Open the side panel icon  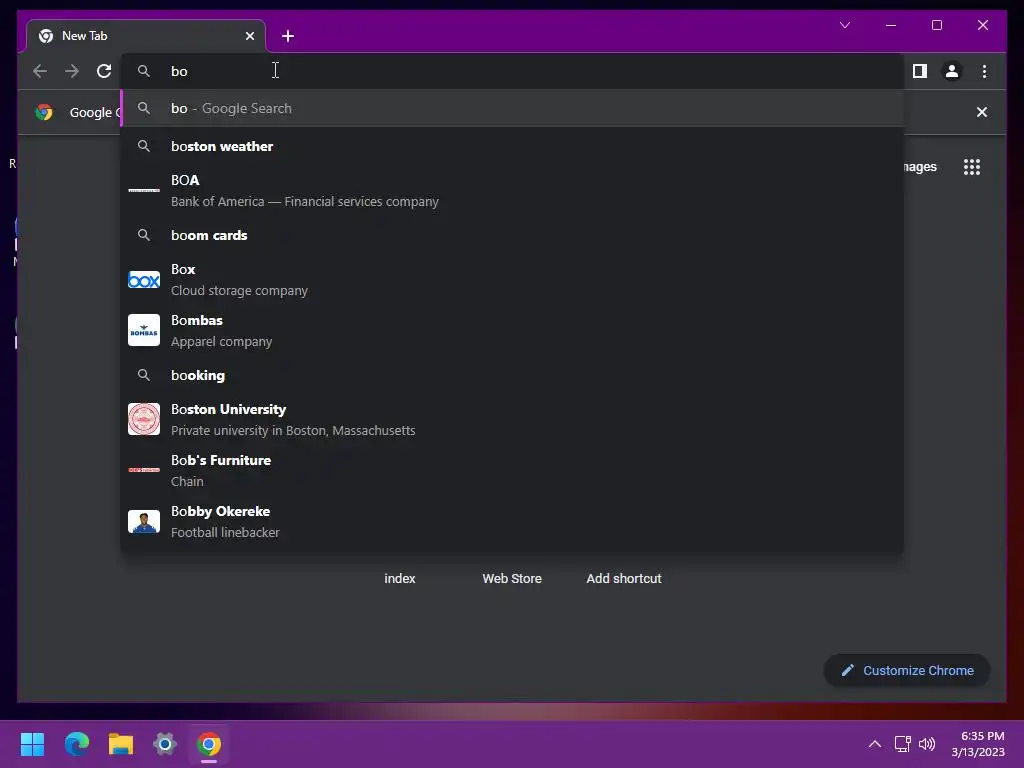920,71
